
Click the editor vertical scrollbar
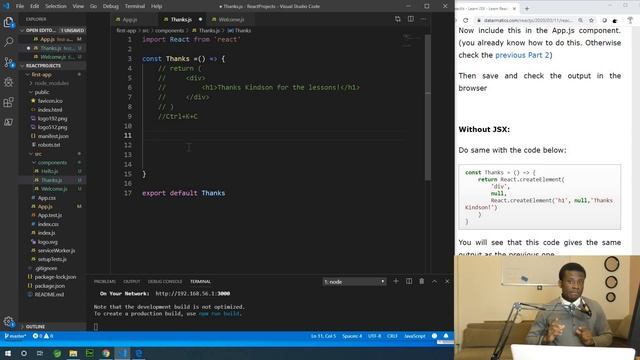(428, 108)
